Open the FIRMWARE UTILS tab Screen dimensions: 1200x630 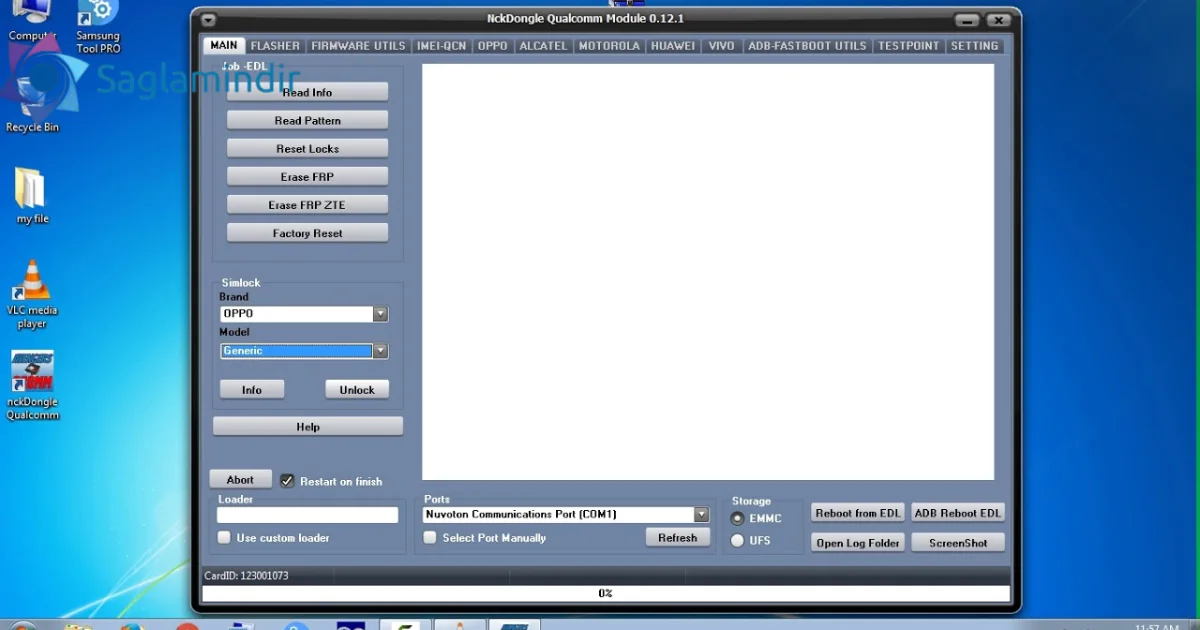tap(358, 46)
